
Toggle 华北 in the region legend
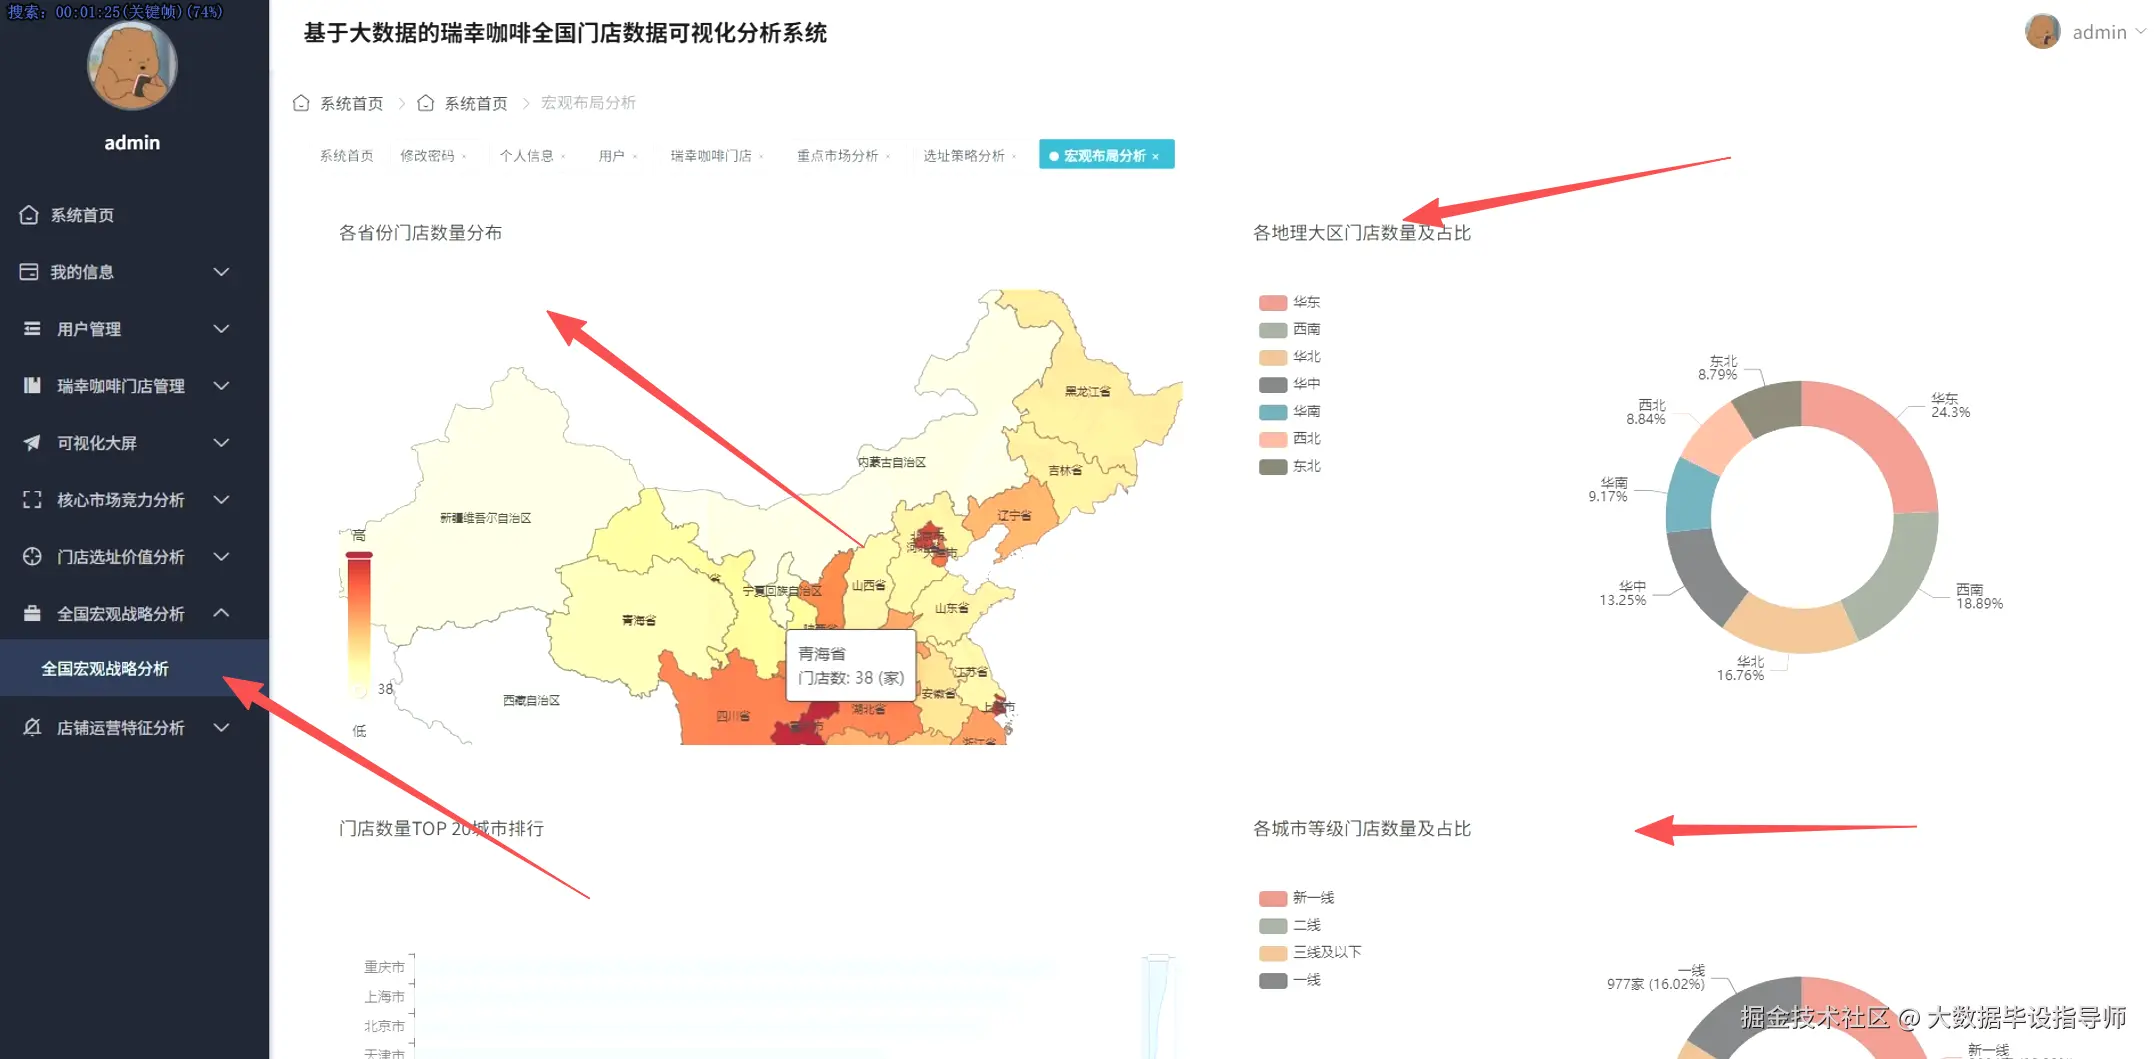point(1290,357)
